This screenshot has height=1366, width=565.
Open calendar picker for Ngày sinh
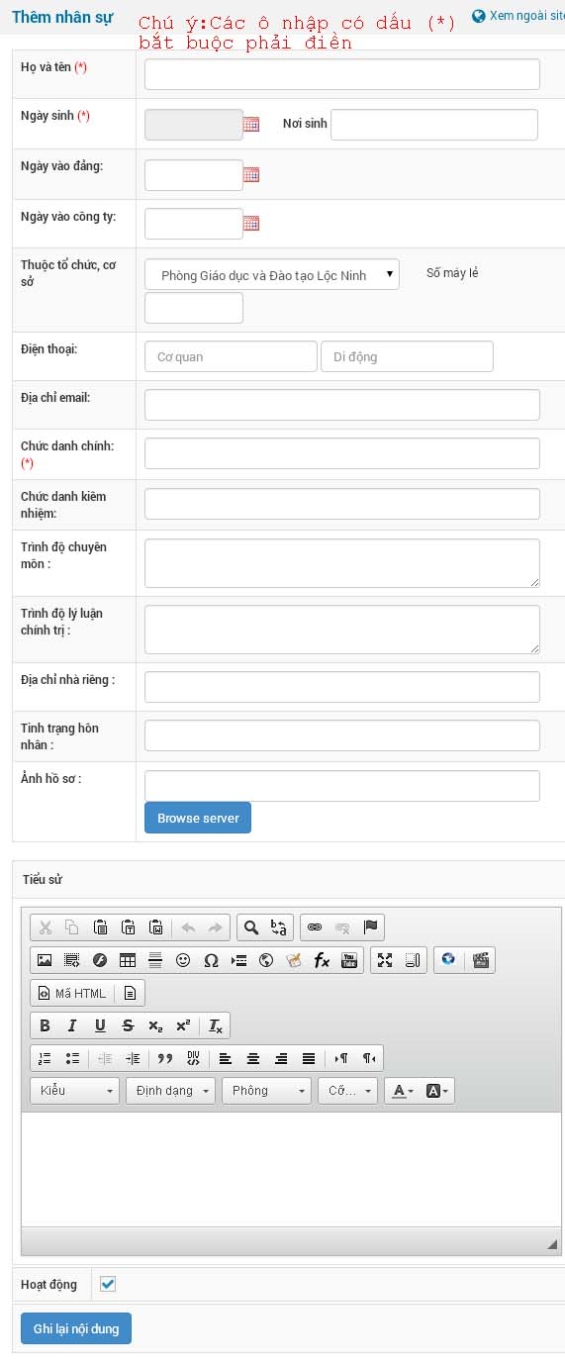(x=251, y=124)
